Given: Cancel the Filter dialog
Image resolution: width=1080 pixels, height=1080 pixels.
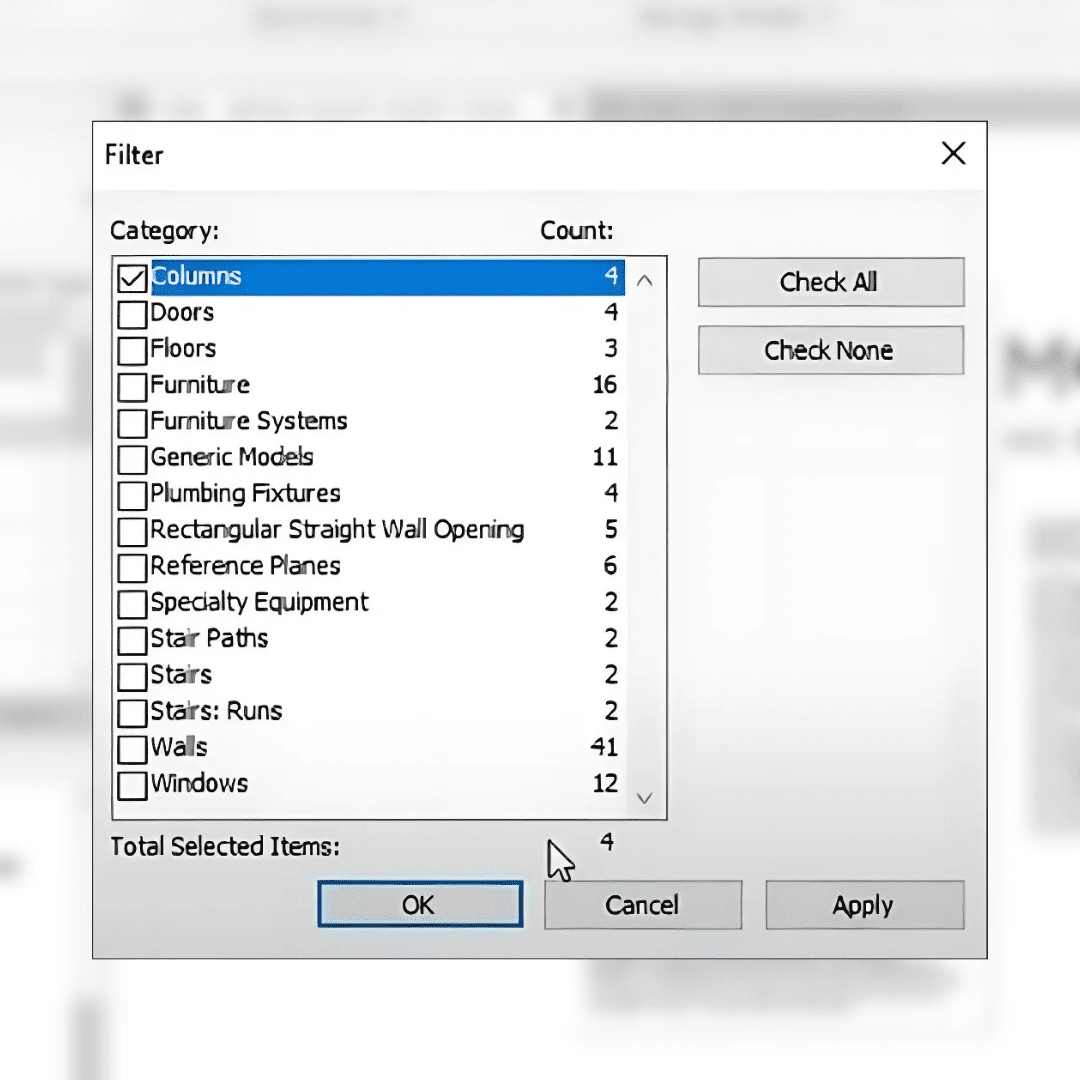Looking at the screenshot, I should coord(642,905).
